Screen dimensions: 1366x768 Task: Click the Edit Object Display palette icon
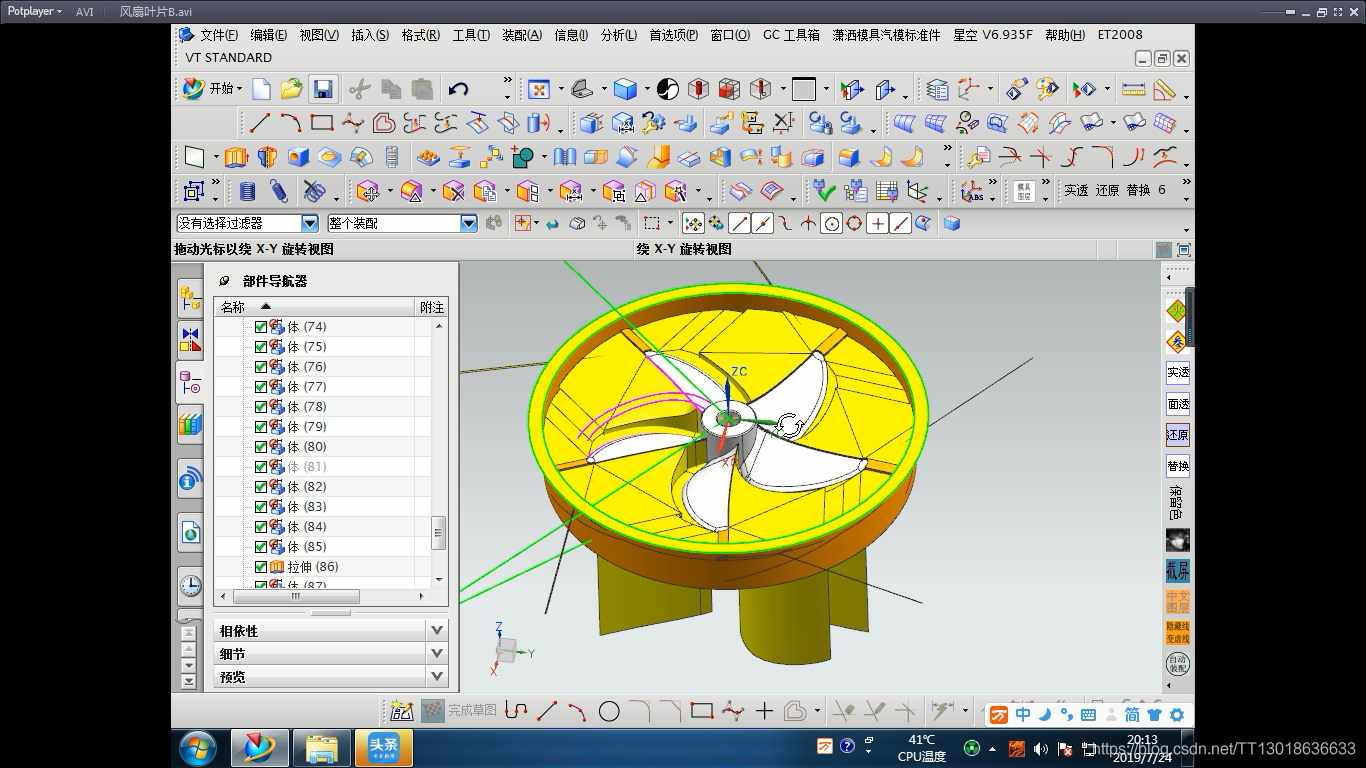click(x=1047, y=90)
